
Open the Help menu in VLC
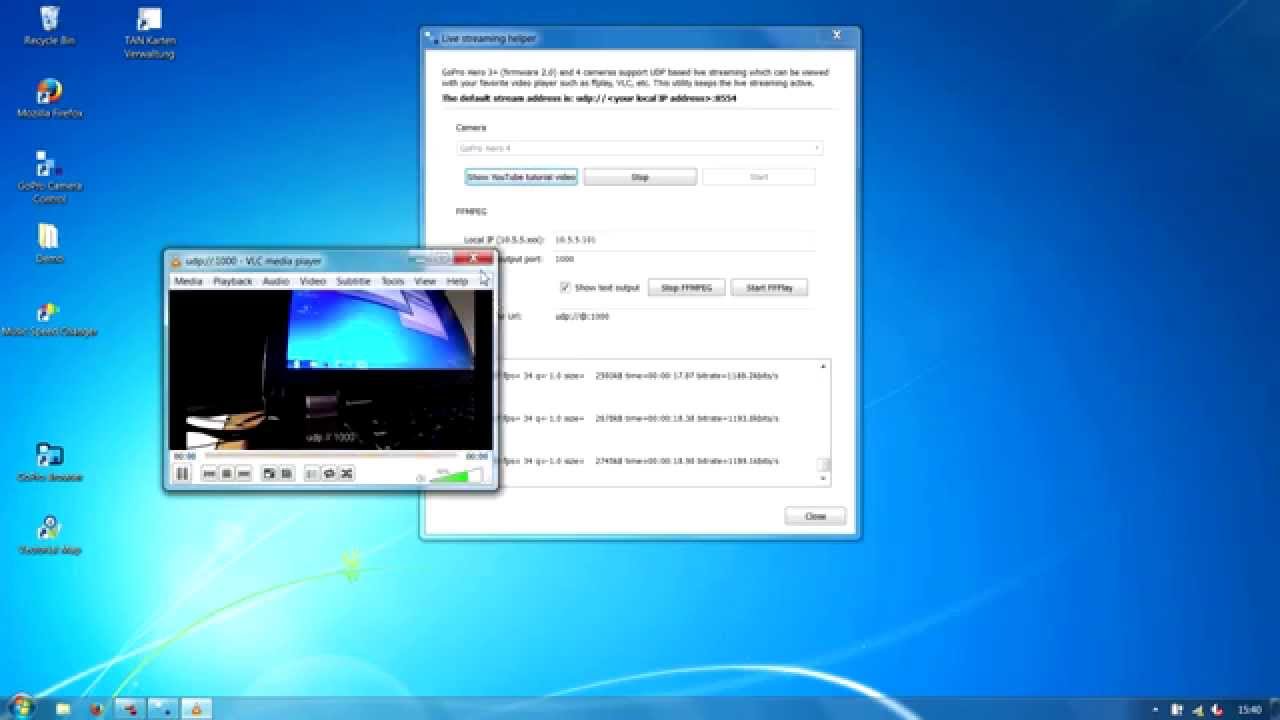click(x=457, y=281)
